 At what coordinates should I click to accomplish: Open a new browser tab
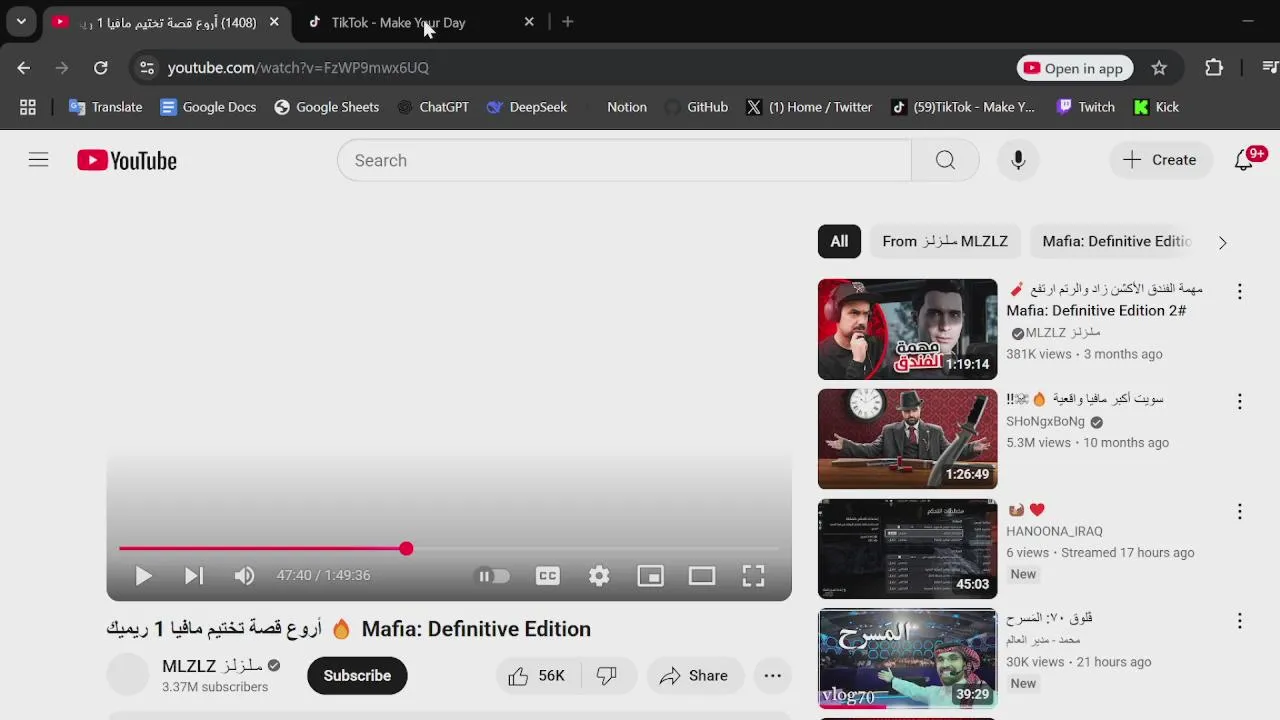(x=568, y=22)
